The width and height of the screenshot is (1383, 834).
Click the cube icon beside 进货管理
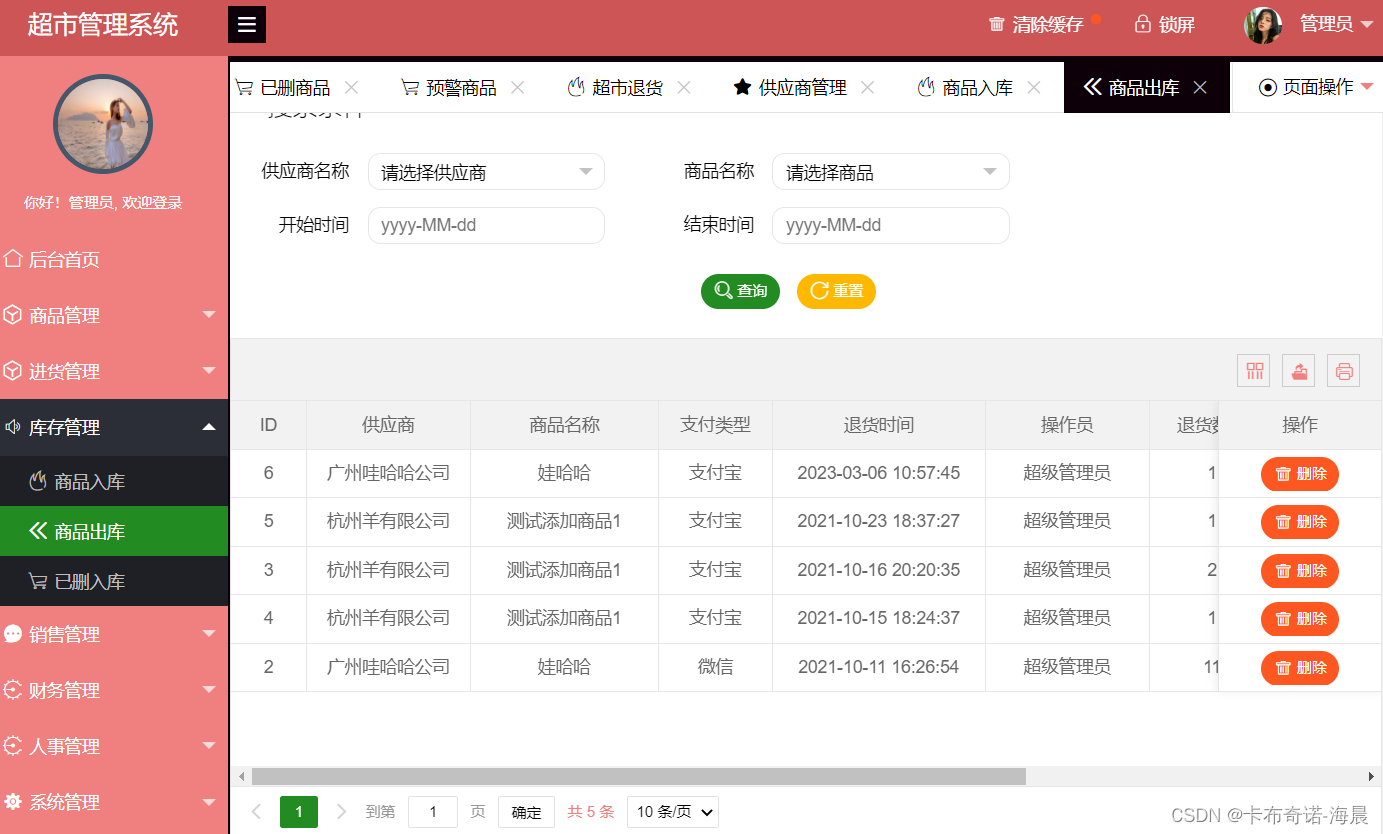pos(13,371)
